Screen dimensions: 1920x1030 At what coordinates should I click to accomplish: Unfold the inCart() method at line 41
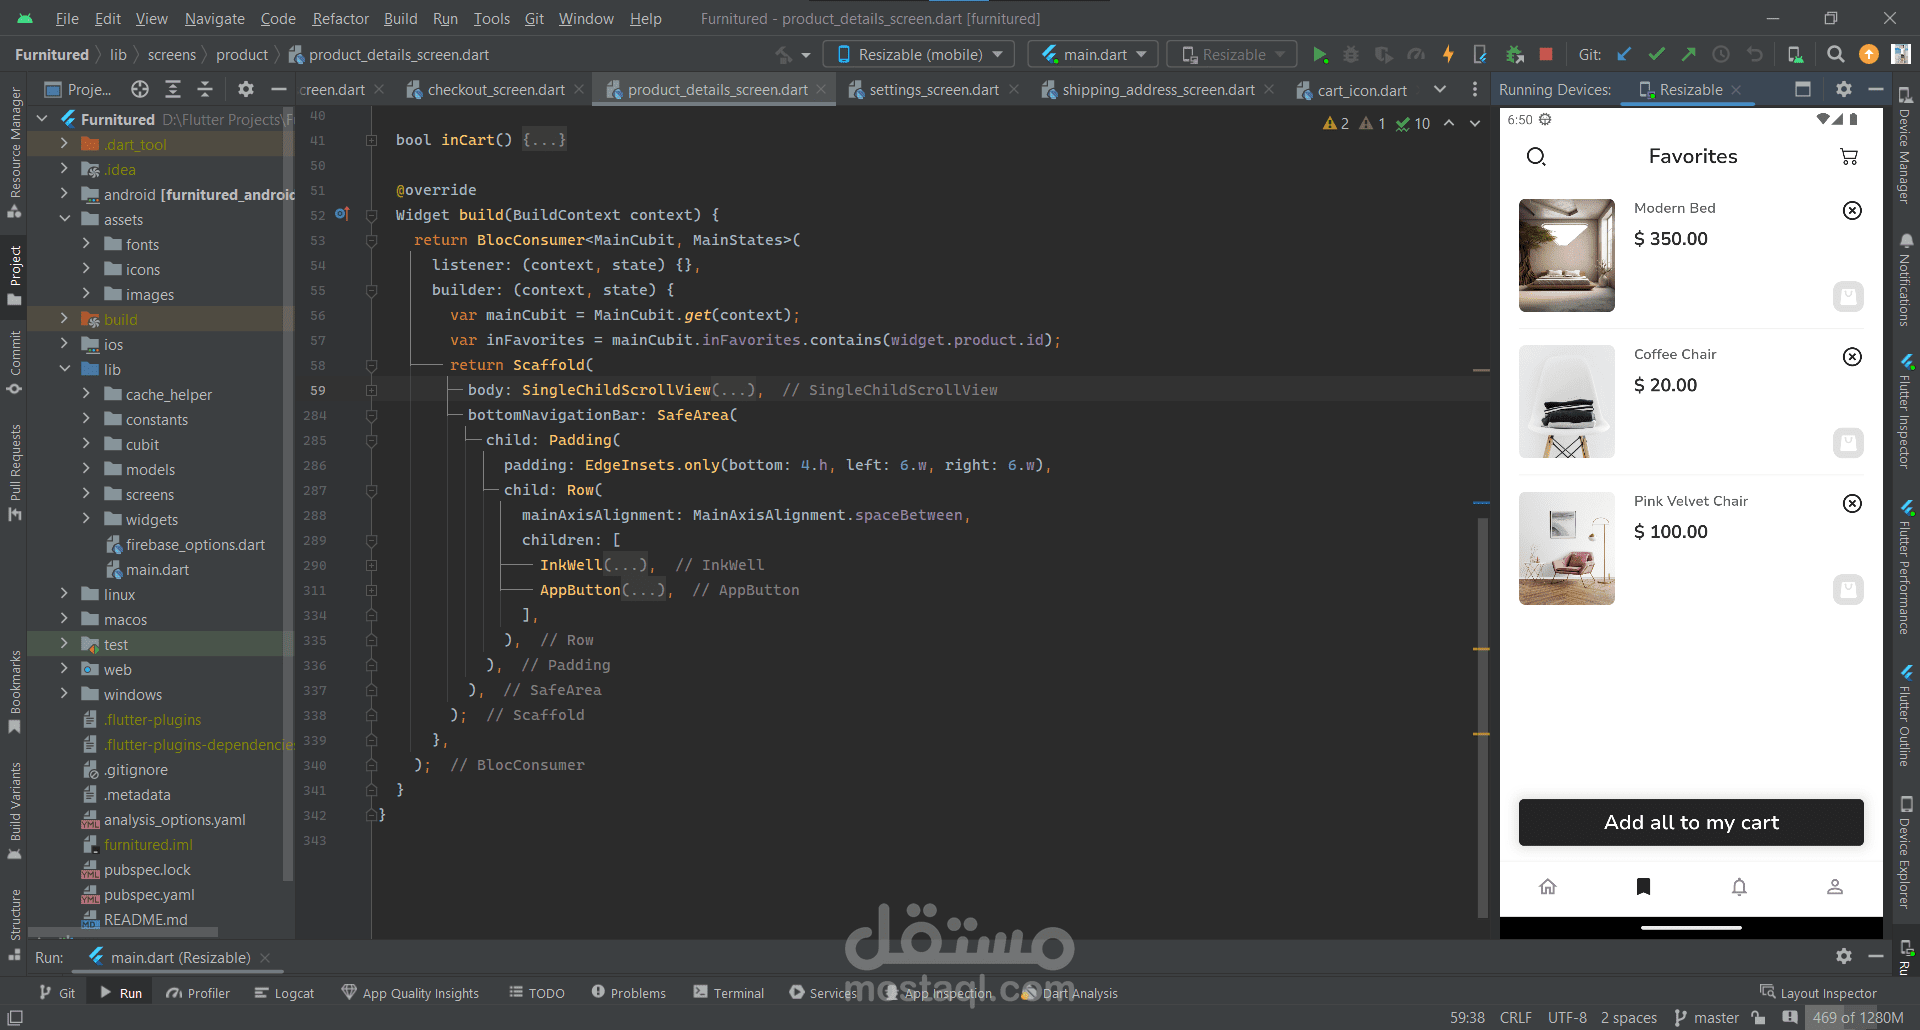coord(371,140)
